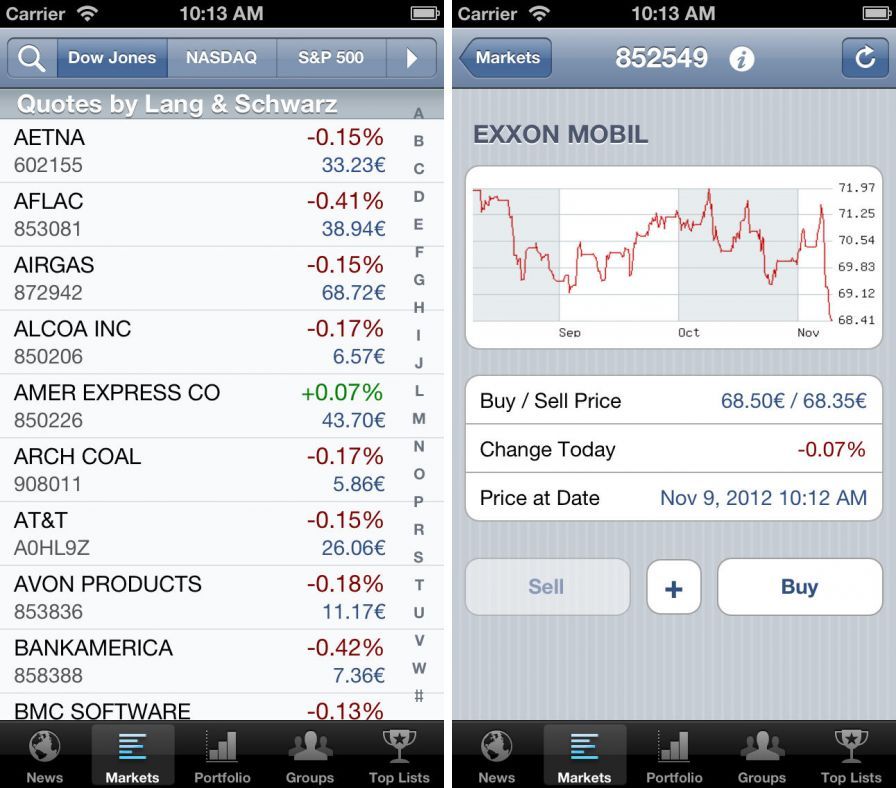Select the NASDAQ index
Screen dimensions: 896x788
[x=222, y=58]
